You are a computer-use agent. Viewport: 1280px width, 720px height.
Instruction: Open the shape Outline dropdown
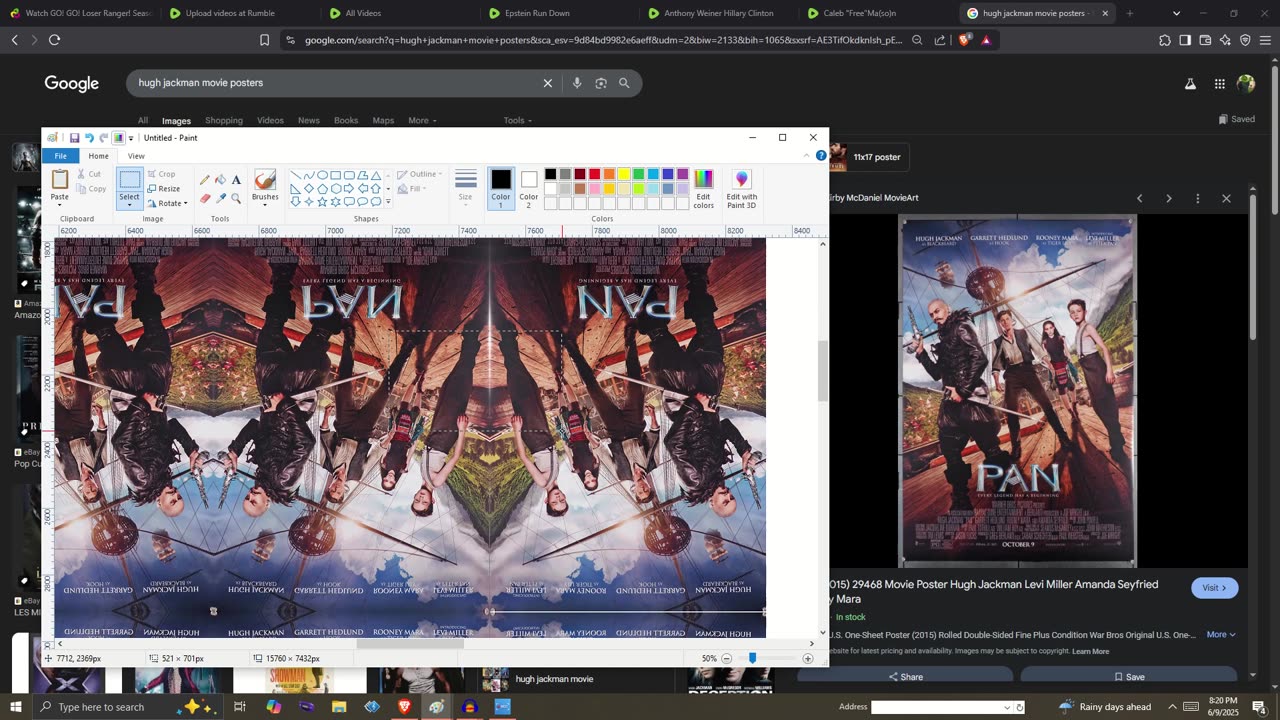click(x=420, y=174)
